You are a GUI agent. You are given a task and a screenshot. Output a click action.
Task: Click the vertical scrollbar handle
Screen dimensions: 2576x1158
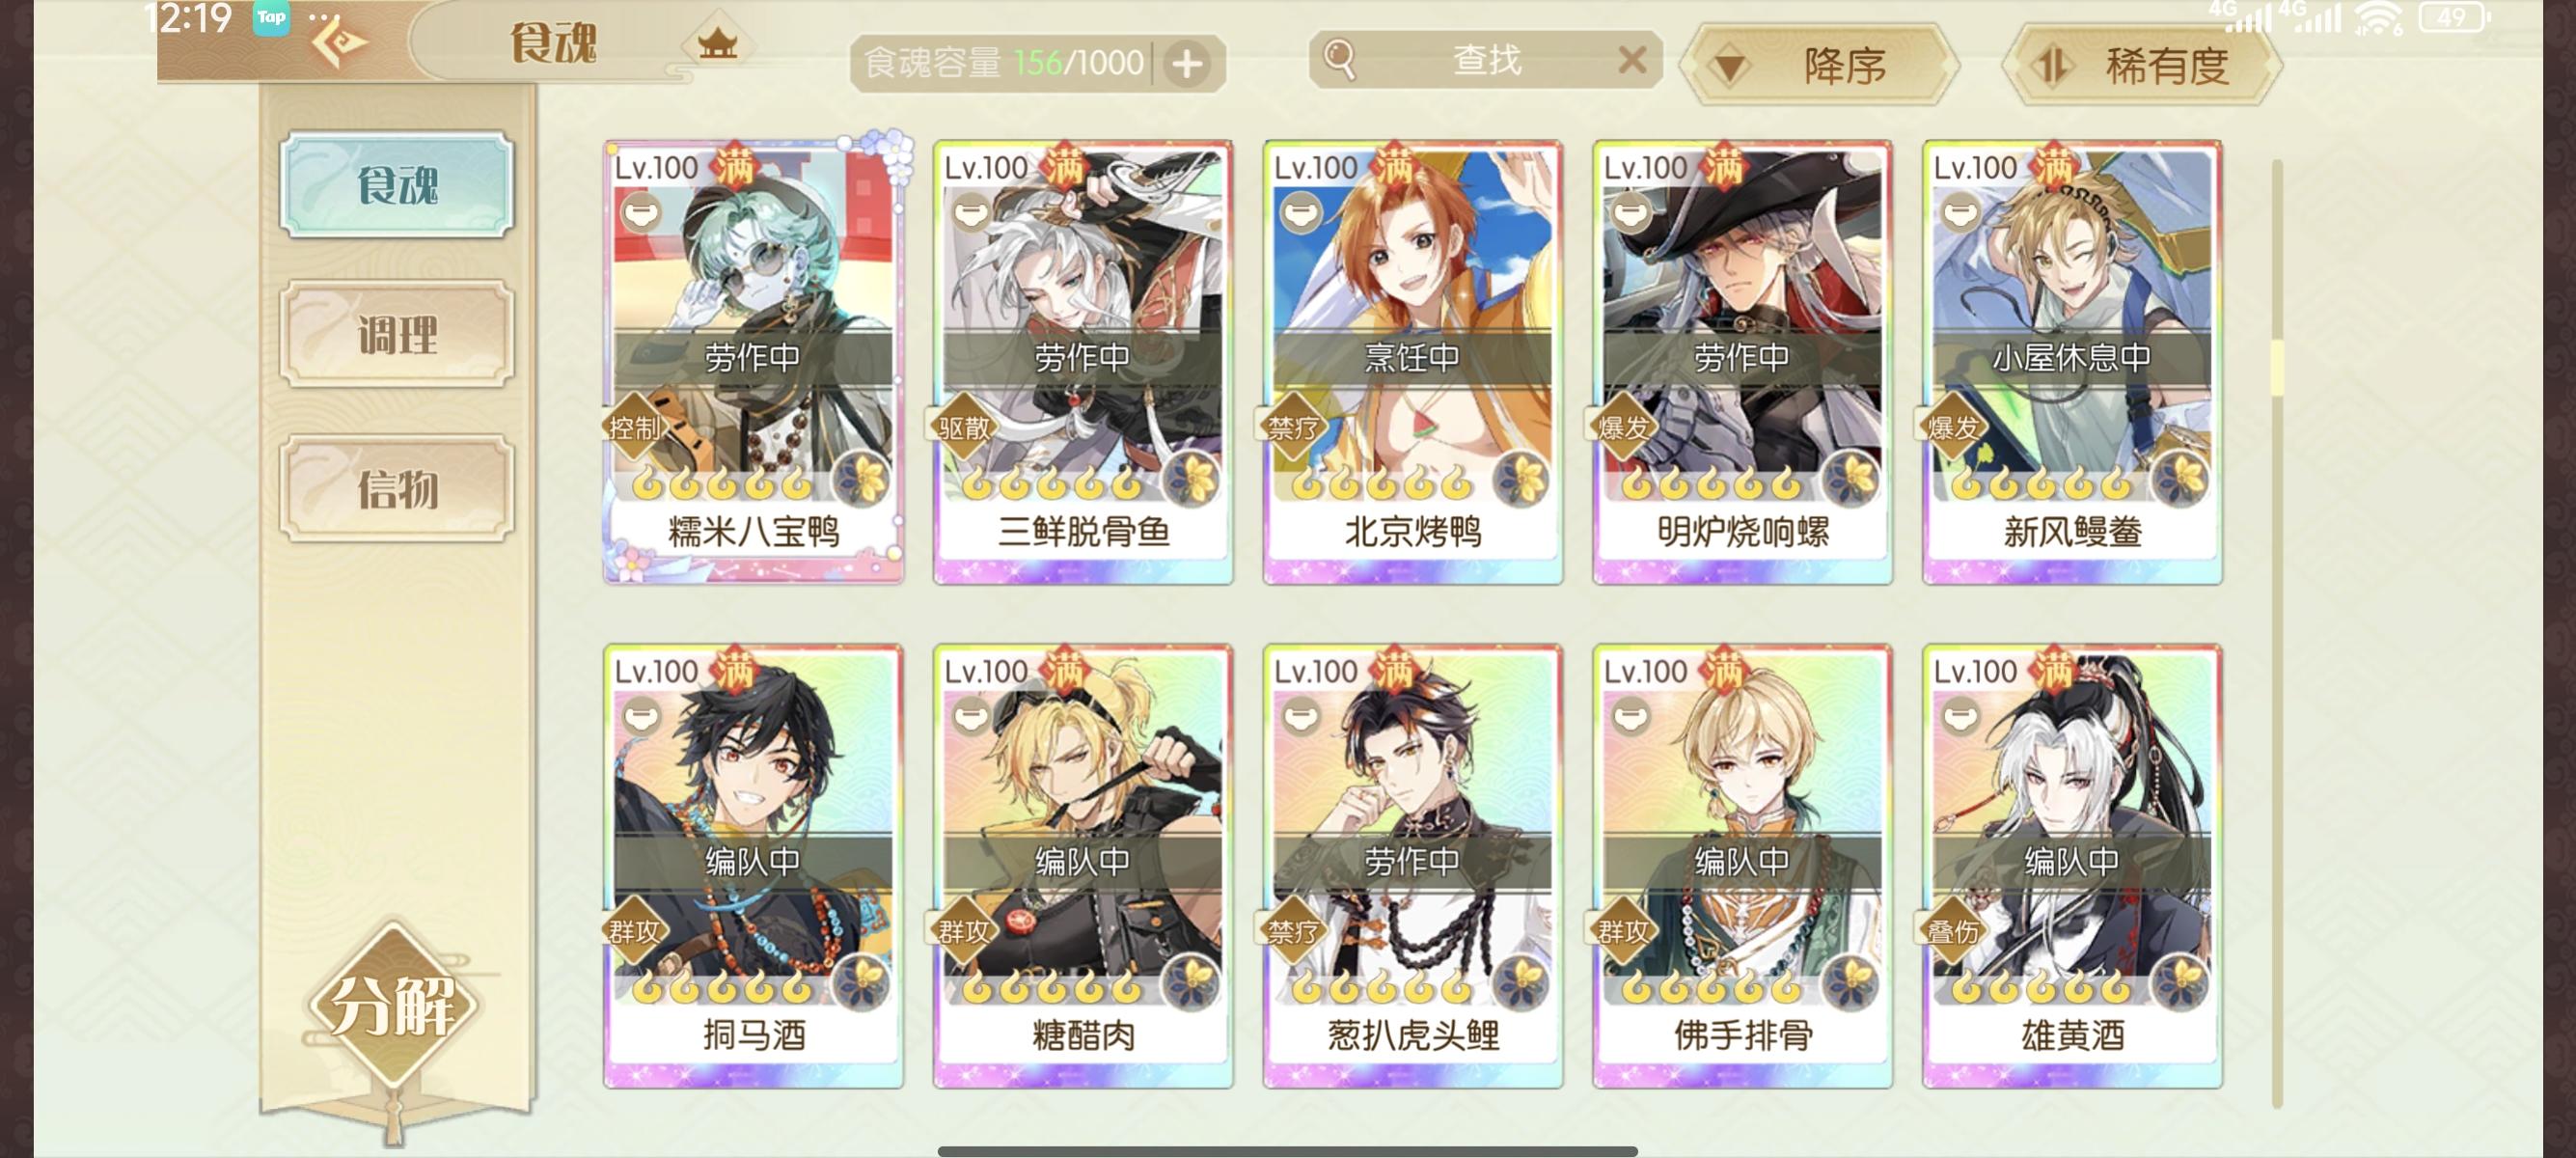tap(2277, 368)
